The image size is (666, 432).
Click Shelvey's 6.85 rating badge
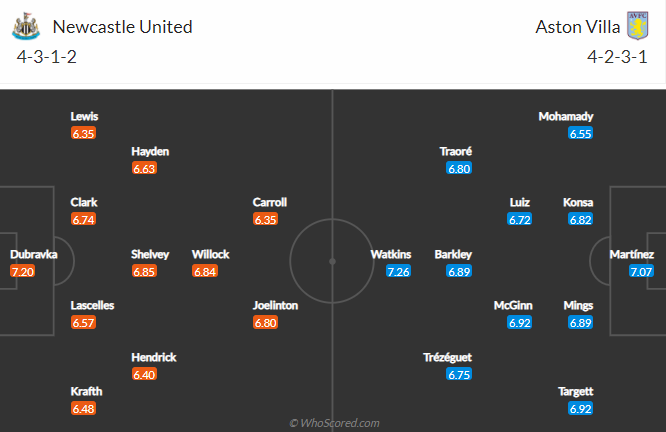point(145,271)
